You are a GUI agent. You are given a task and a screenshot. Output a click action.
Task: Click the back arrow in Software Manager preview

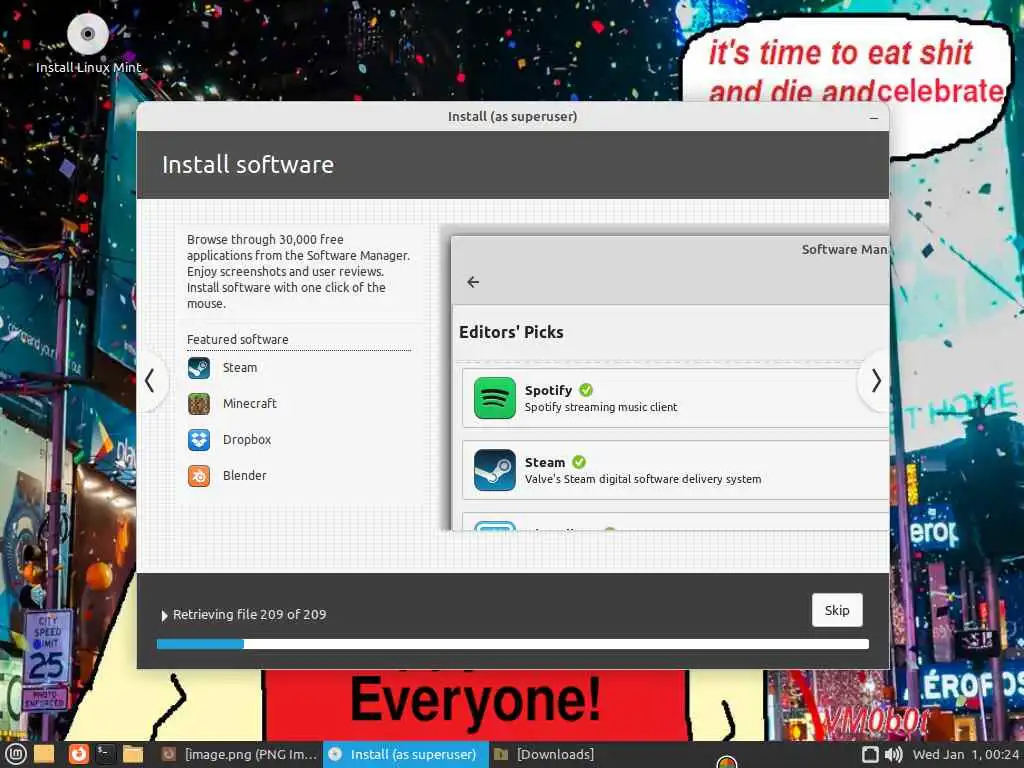click(x=473, y=282)
